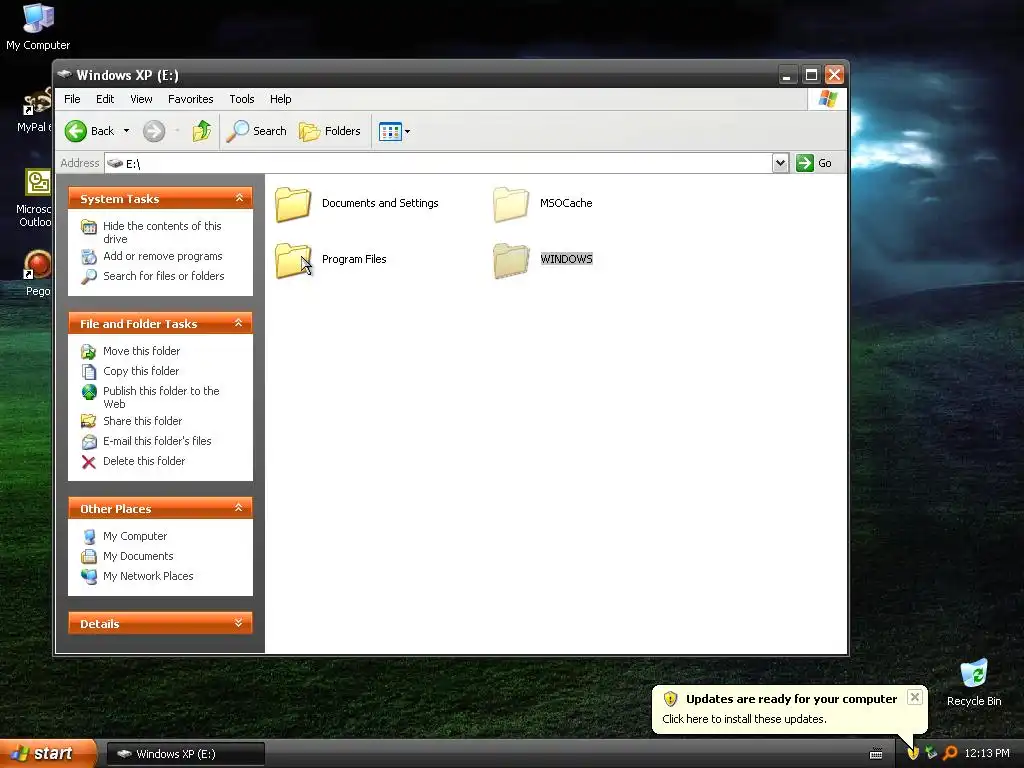The width and height of the screenshot is (1024, 768).
Task: Select the MSOCache folder icon
Action: [511, 204]
